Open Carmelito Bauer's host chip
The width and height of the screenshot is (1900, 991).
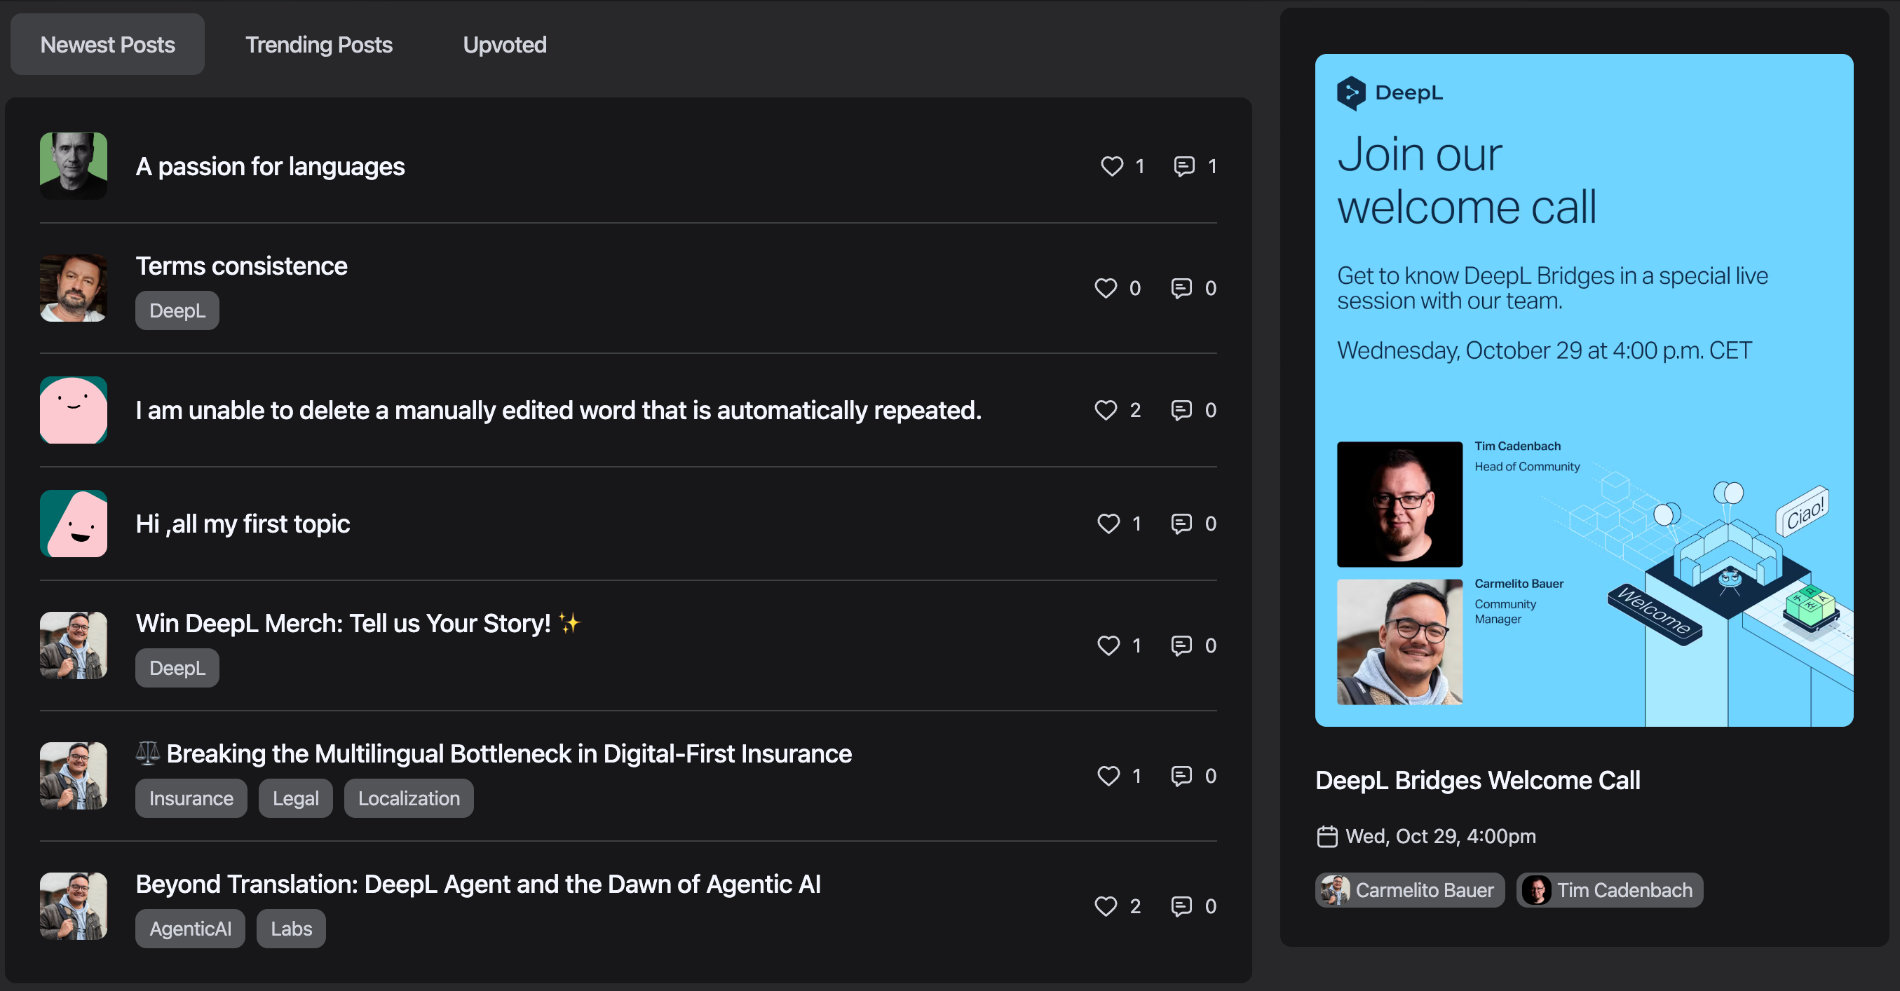click(1410, 890)
